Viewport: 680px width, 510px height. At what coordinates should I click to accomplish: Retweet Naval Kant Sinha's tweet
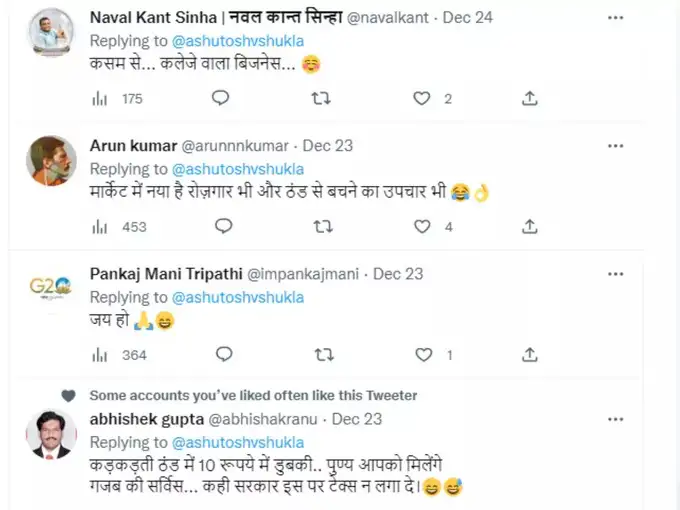[x=323, y=98]
